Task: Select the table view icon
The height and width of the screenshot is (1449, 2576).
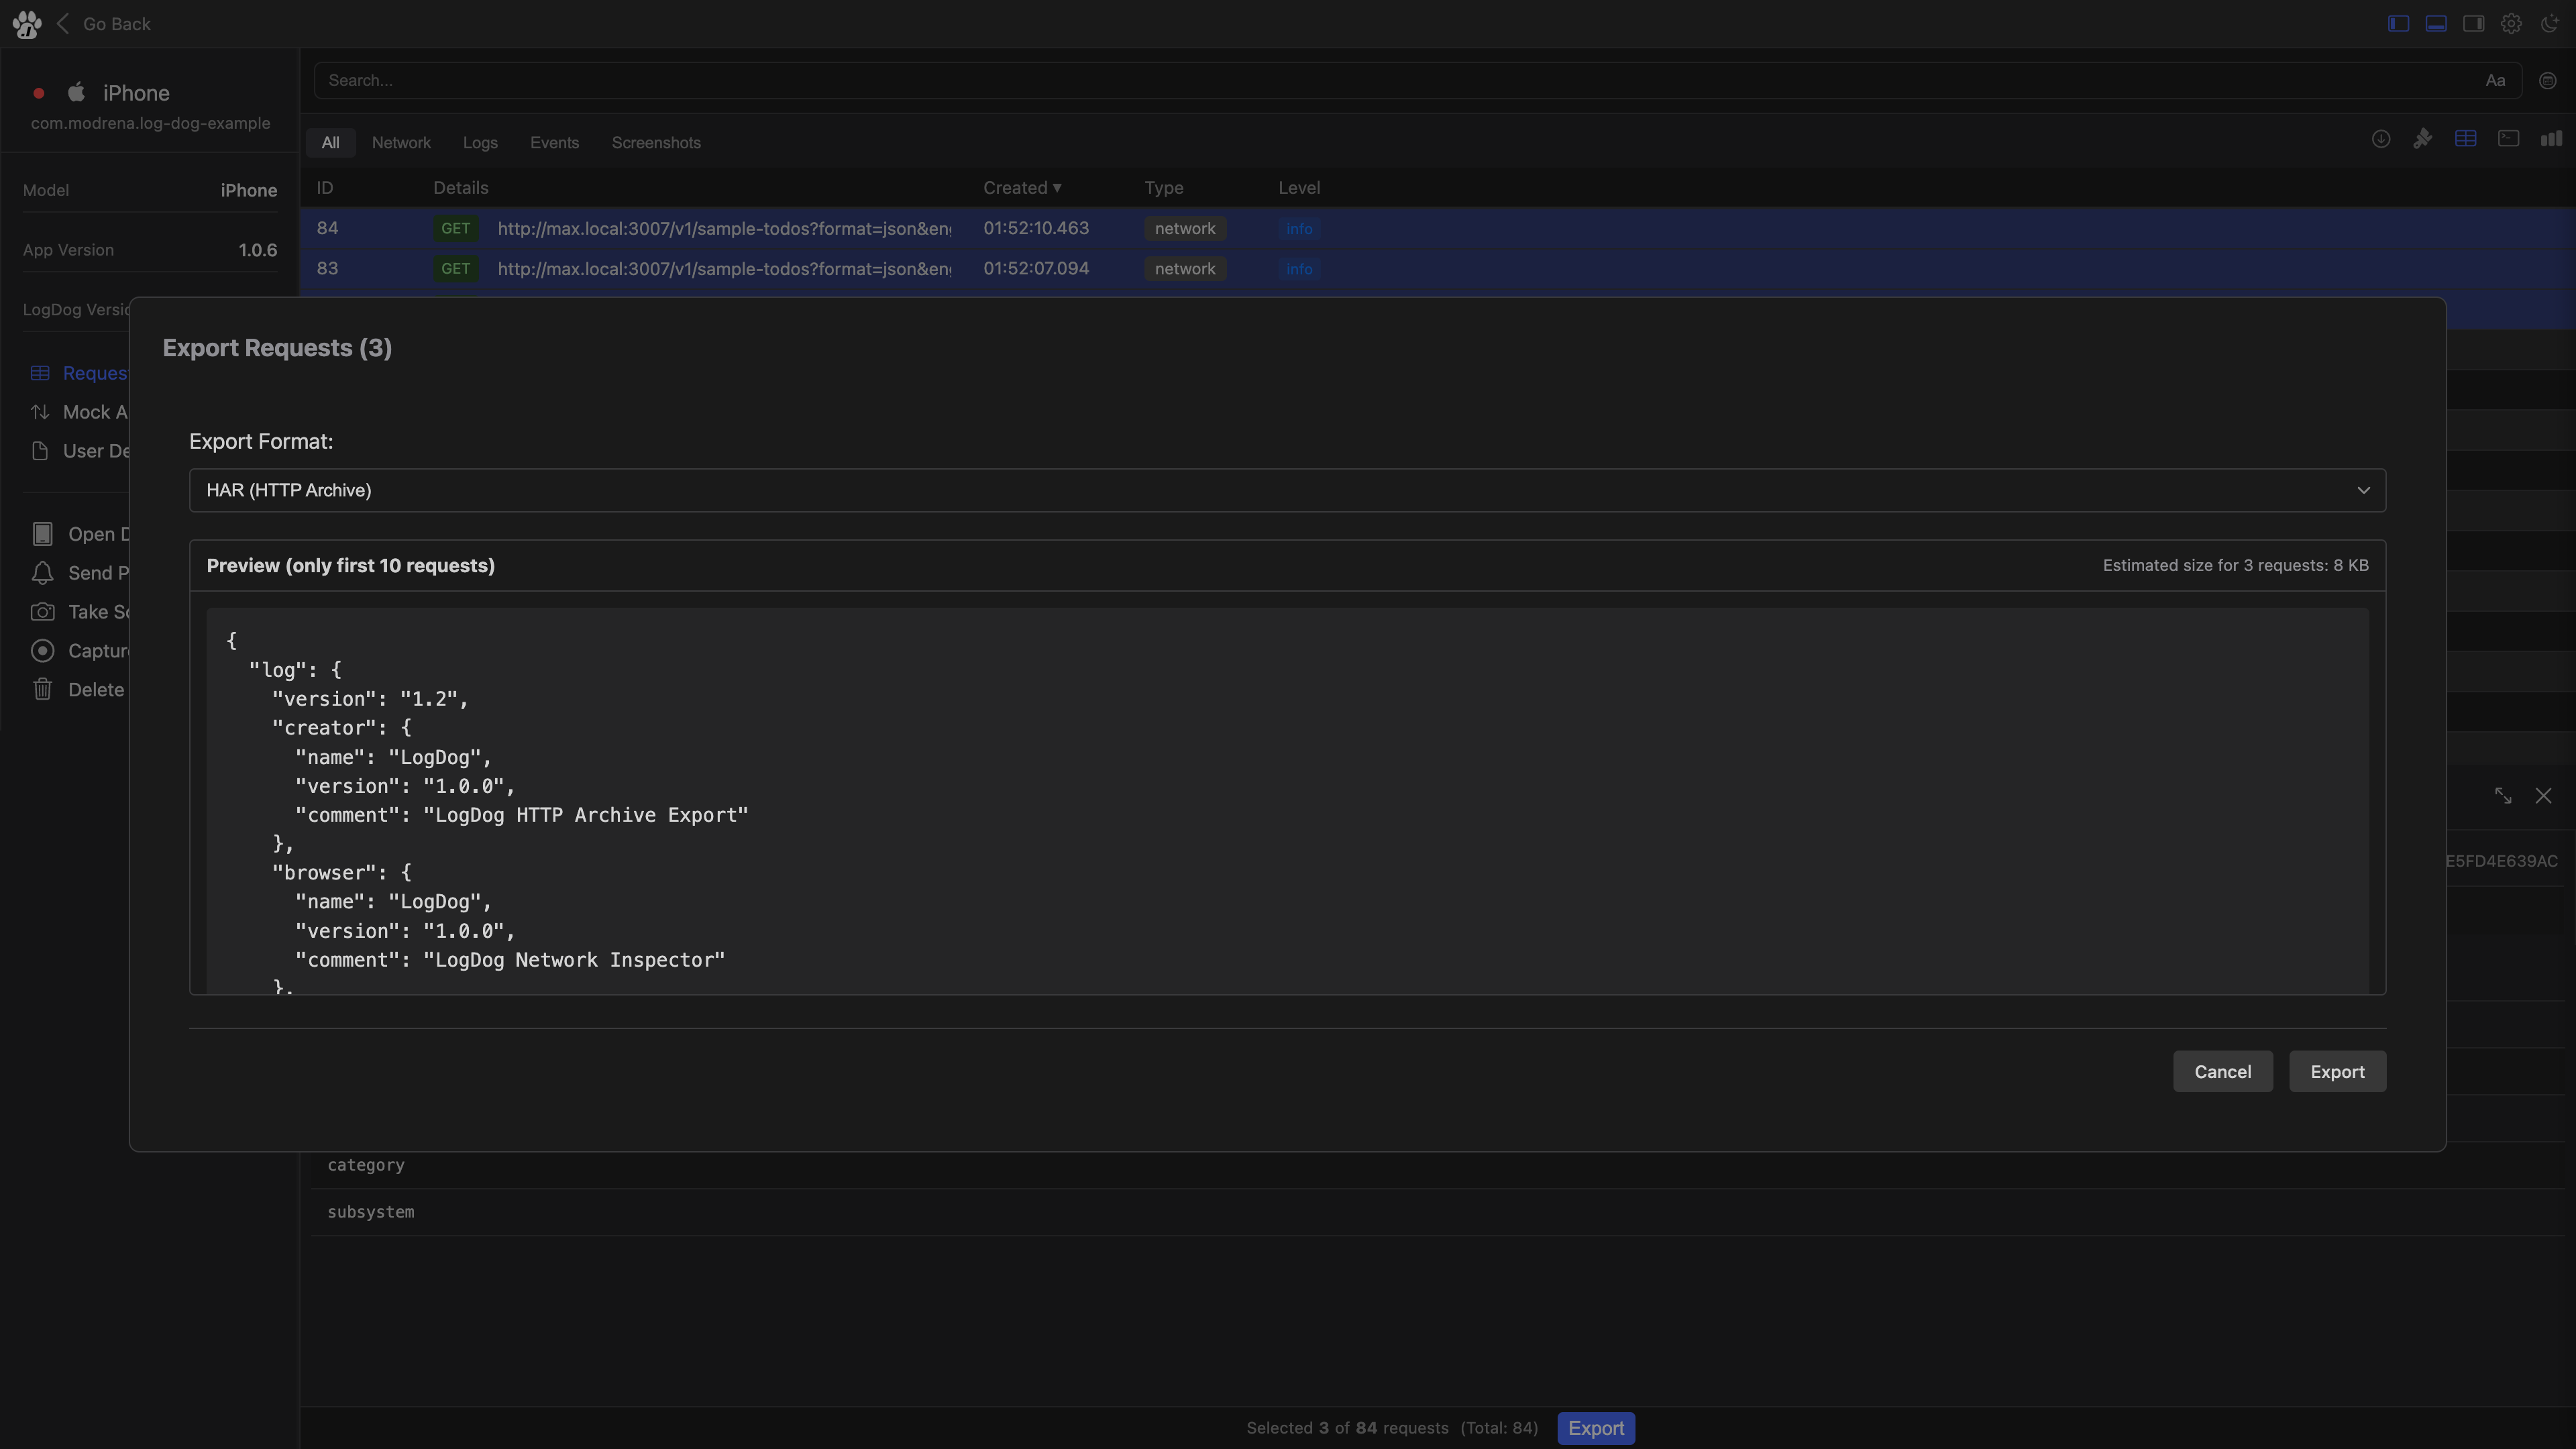Action: [x=2465, y=139]
